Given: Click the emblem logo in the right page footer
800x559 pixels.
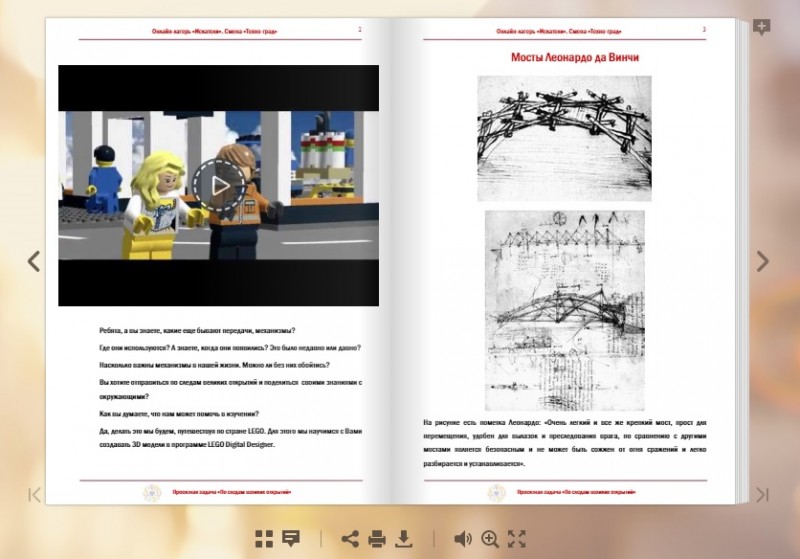Looking at the screenshot, I should pos(495,493).
